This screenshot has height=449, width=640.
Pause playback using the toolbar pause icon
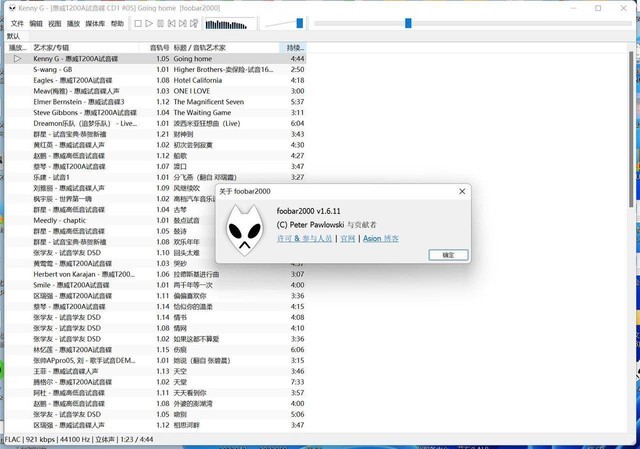pyautogui.click(x=160, y=24)
